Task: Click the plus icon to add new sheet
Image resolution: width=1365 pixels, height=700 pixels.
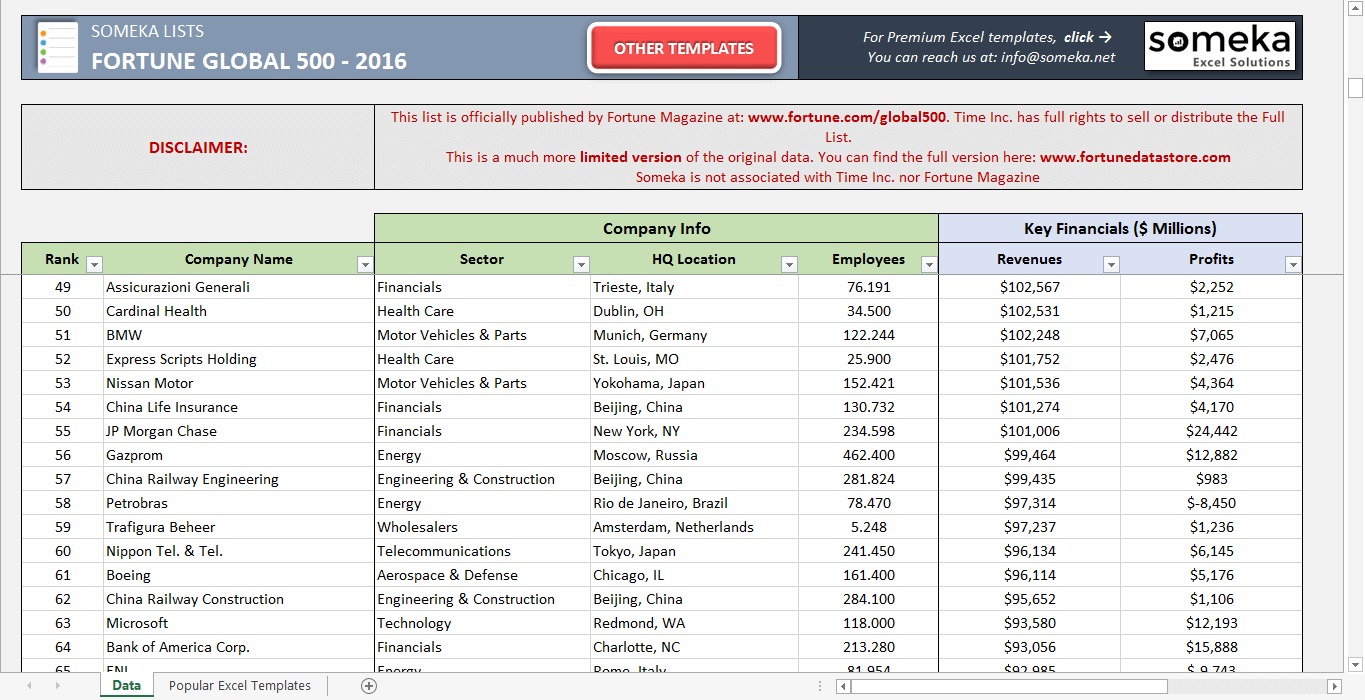Action: [x=368, y=685]
